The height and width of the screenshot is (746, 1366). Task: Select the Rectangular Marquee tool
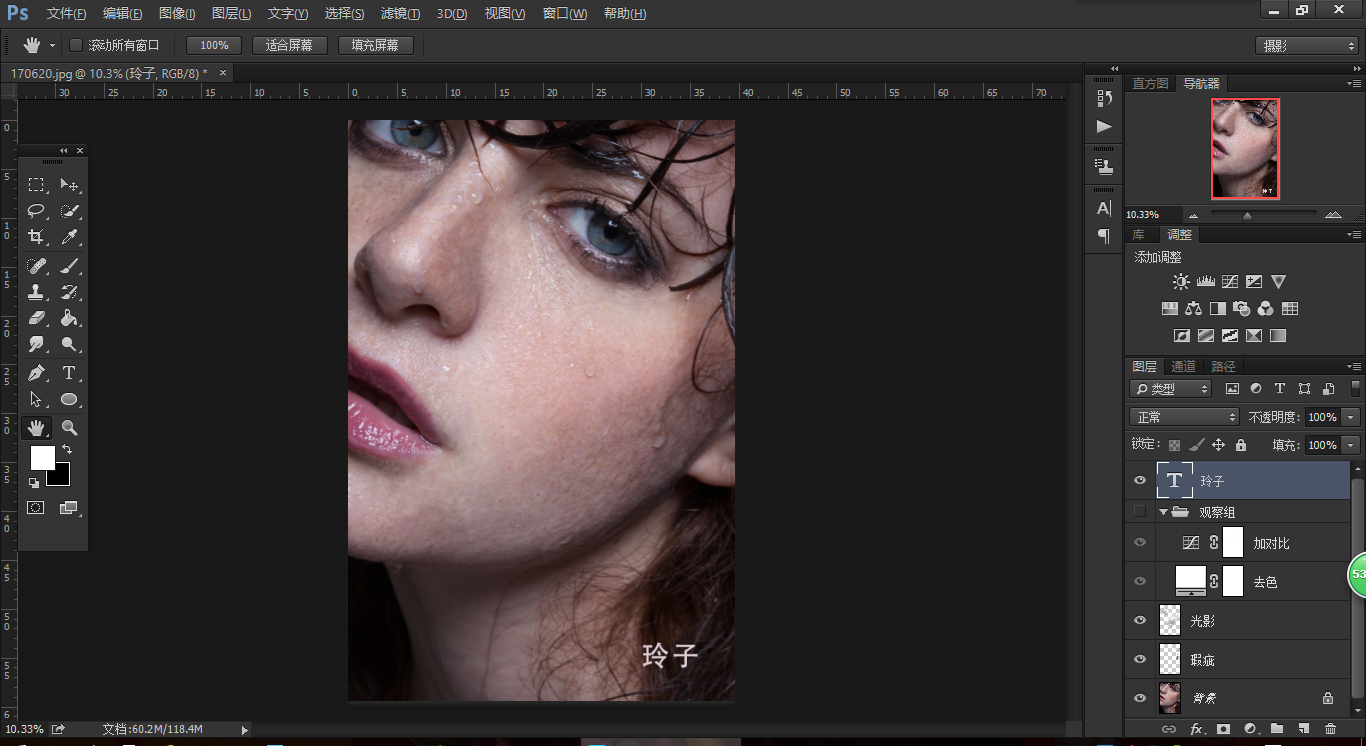(x=36, y=185)
